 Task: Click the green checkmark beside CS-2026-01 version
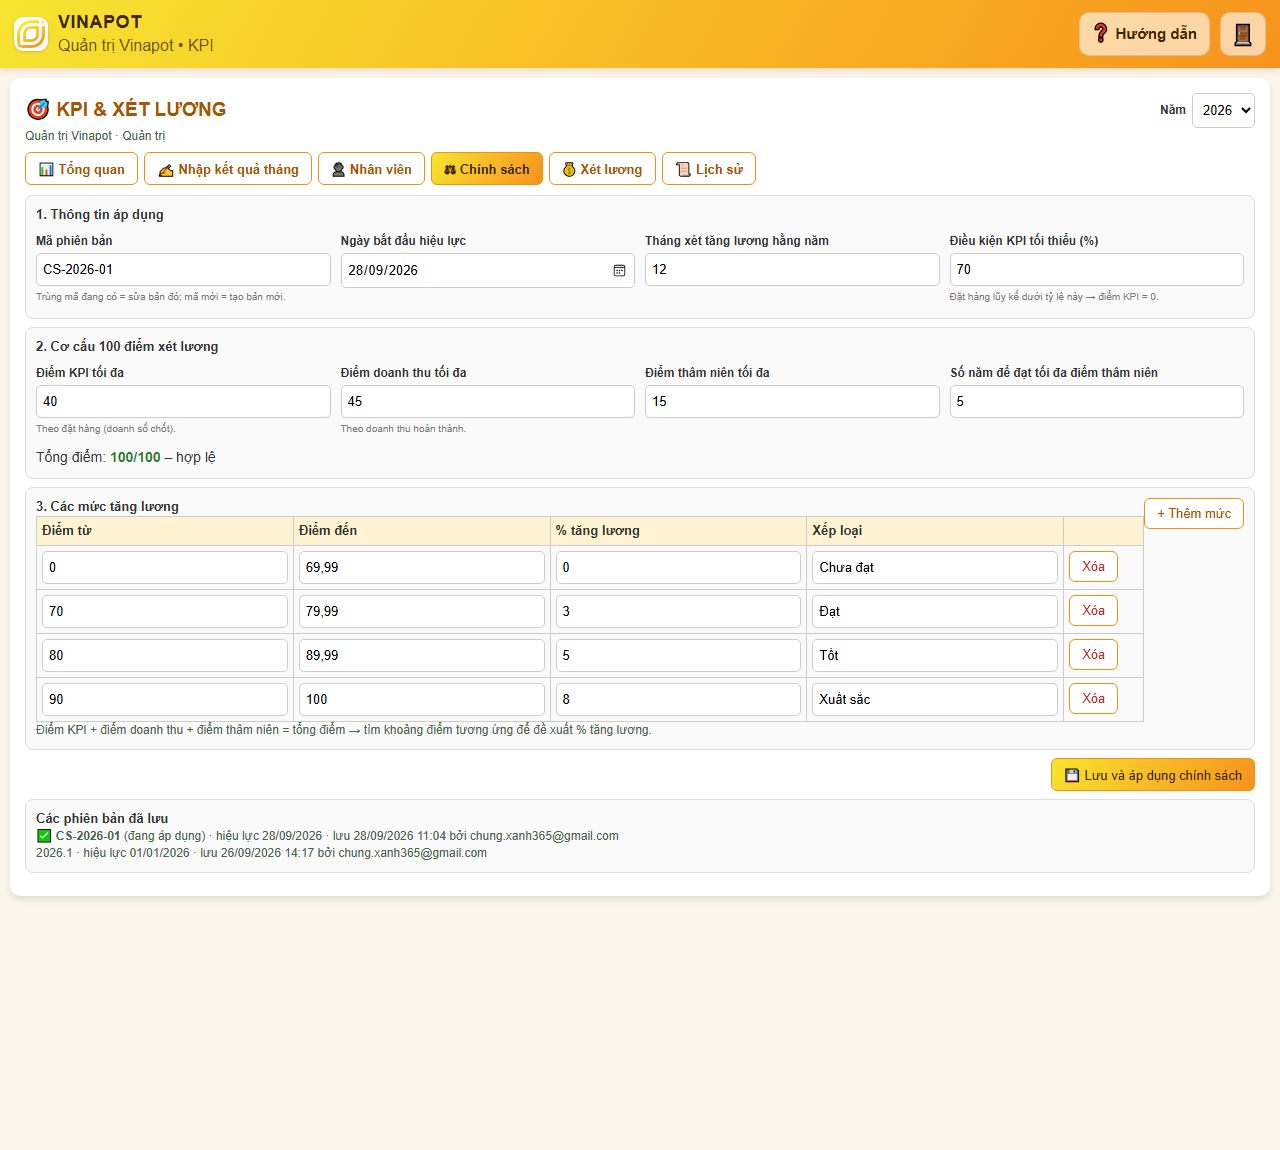(x=44, y=836)
